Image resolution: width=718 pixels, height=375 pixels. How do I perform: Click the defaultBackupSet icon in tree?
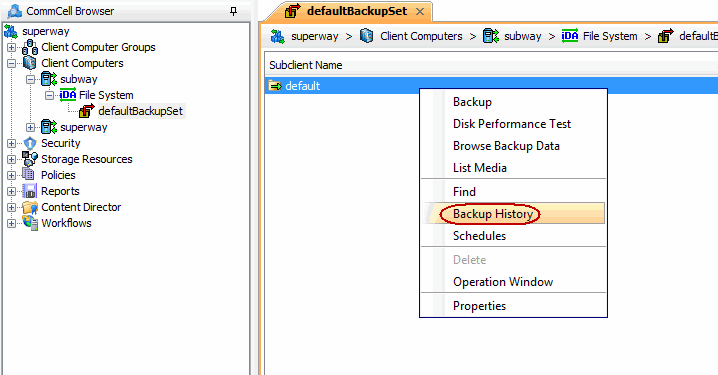click(87, 111)
